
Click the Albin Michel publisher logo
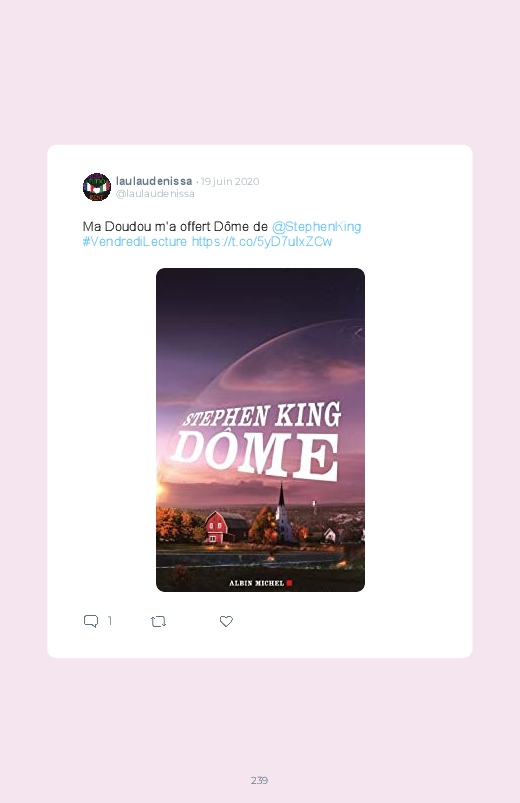[260, 583]
